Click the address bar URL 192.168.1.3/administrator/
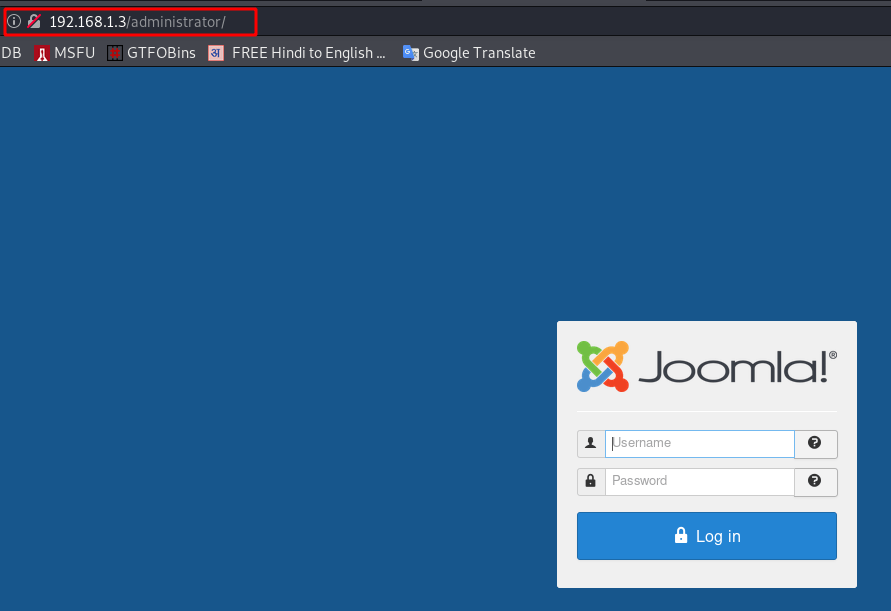This screenshot has height=611, width=891. point(138,22)
